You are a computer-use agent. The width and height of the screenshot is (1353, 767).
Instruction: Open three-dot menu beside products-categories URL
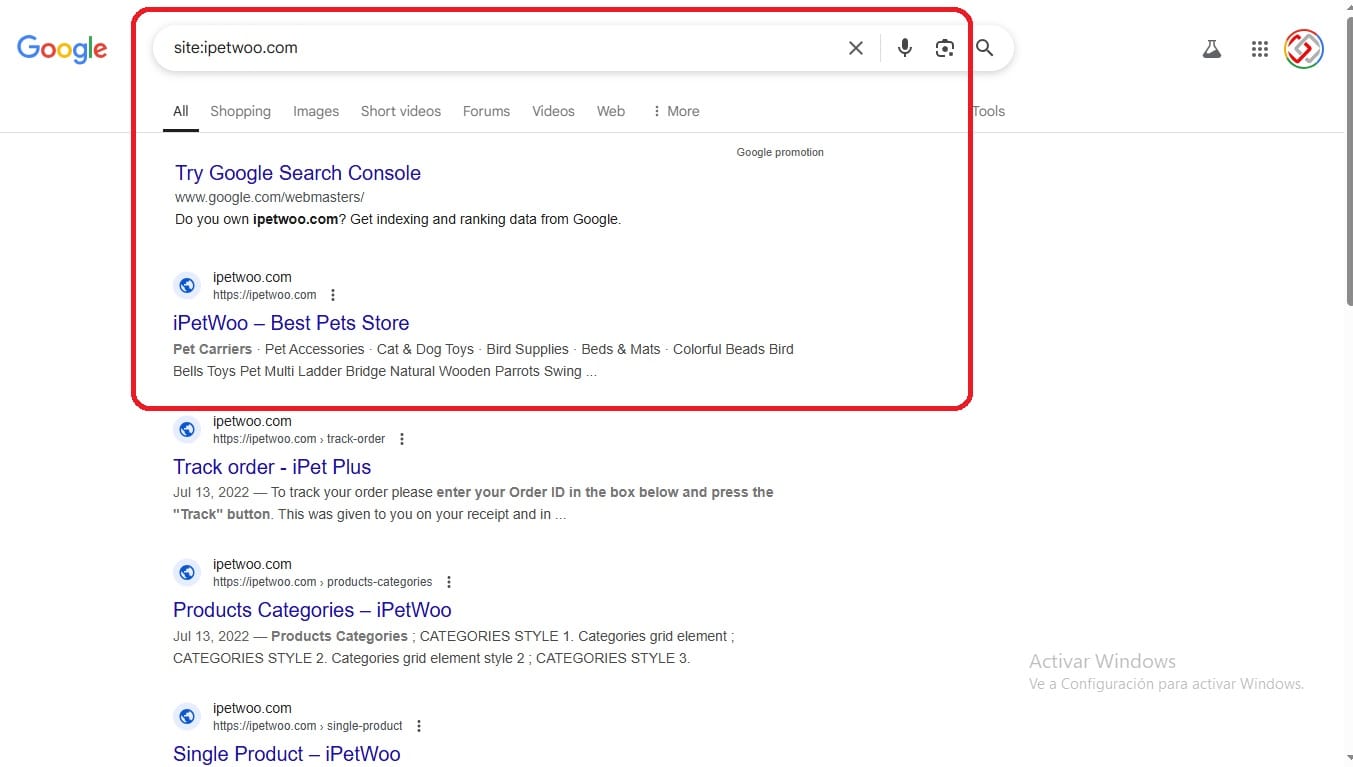pyautogui.click(x=449, y=582)
